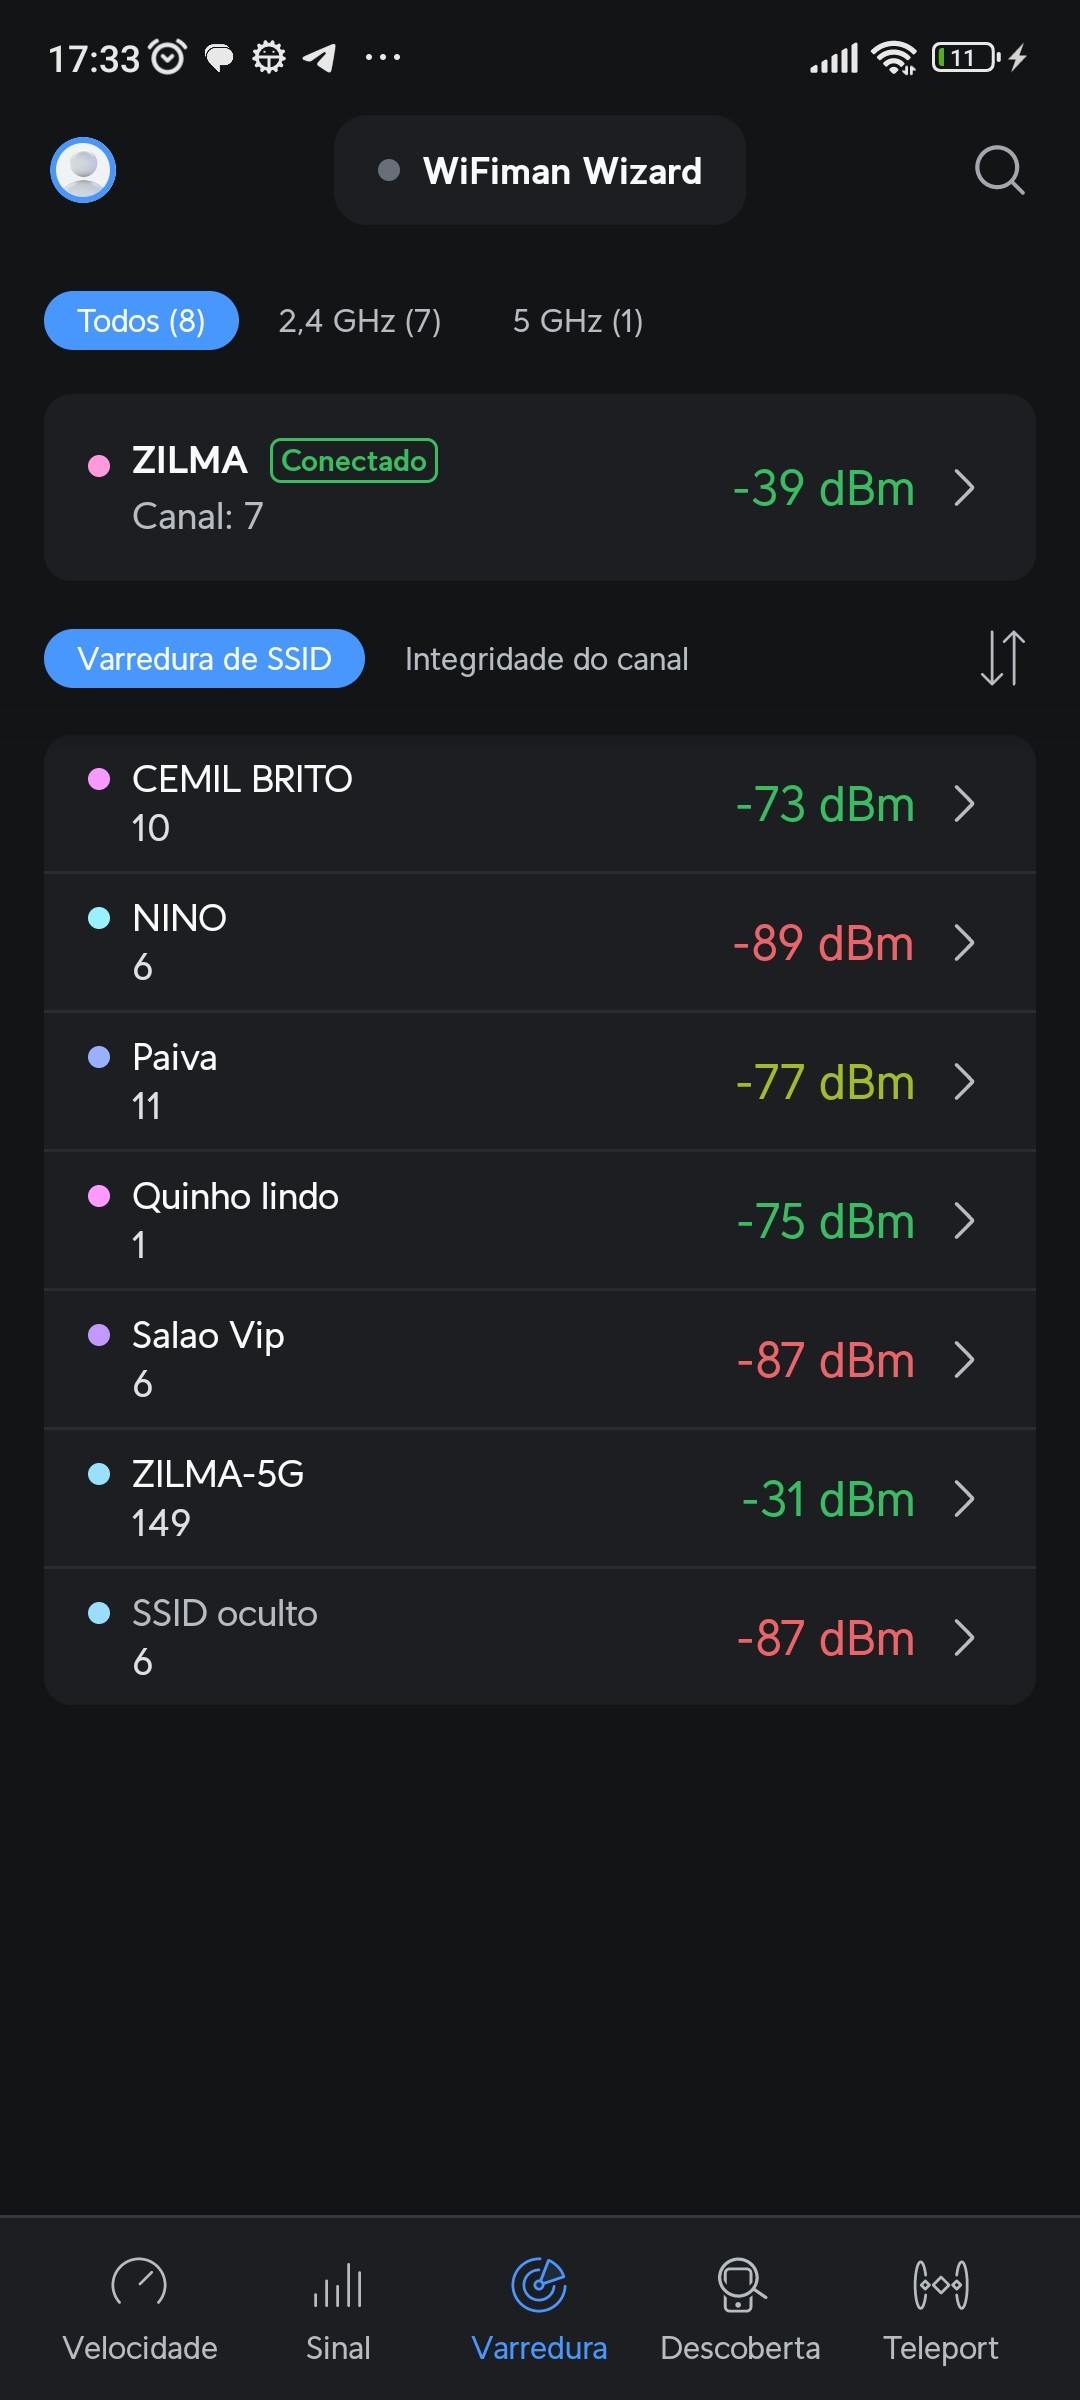Image resolution: width=1080 pixels, height=2400 pixels.
Task: Open the search magnifier icon
Action: (999, 170)
